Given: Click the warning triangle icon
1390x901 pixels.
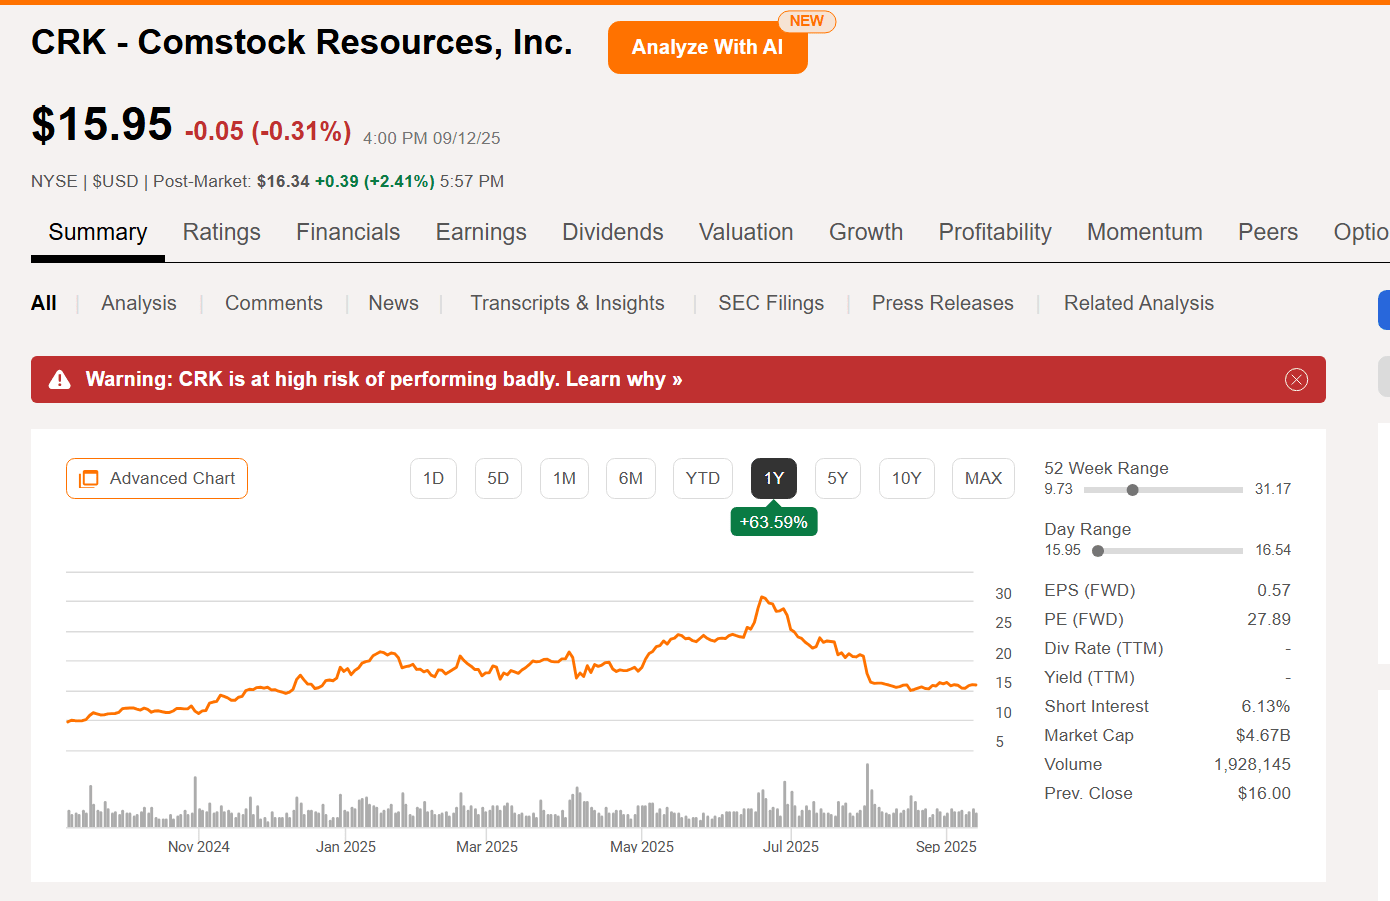Looking at the screenshot, I should [60, 379].
